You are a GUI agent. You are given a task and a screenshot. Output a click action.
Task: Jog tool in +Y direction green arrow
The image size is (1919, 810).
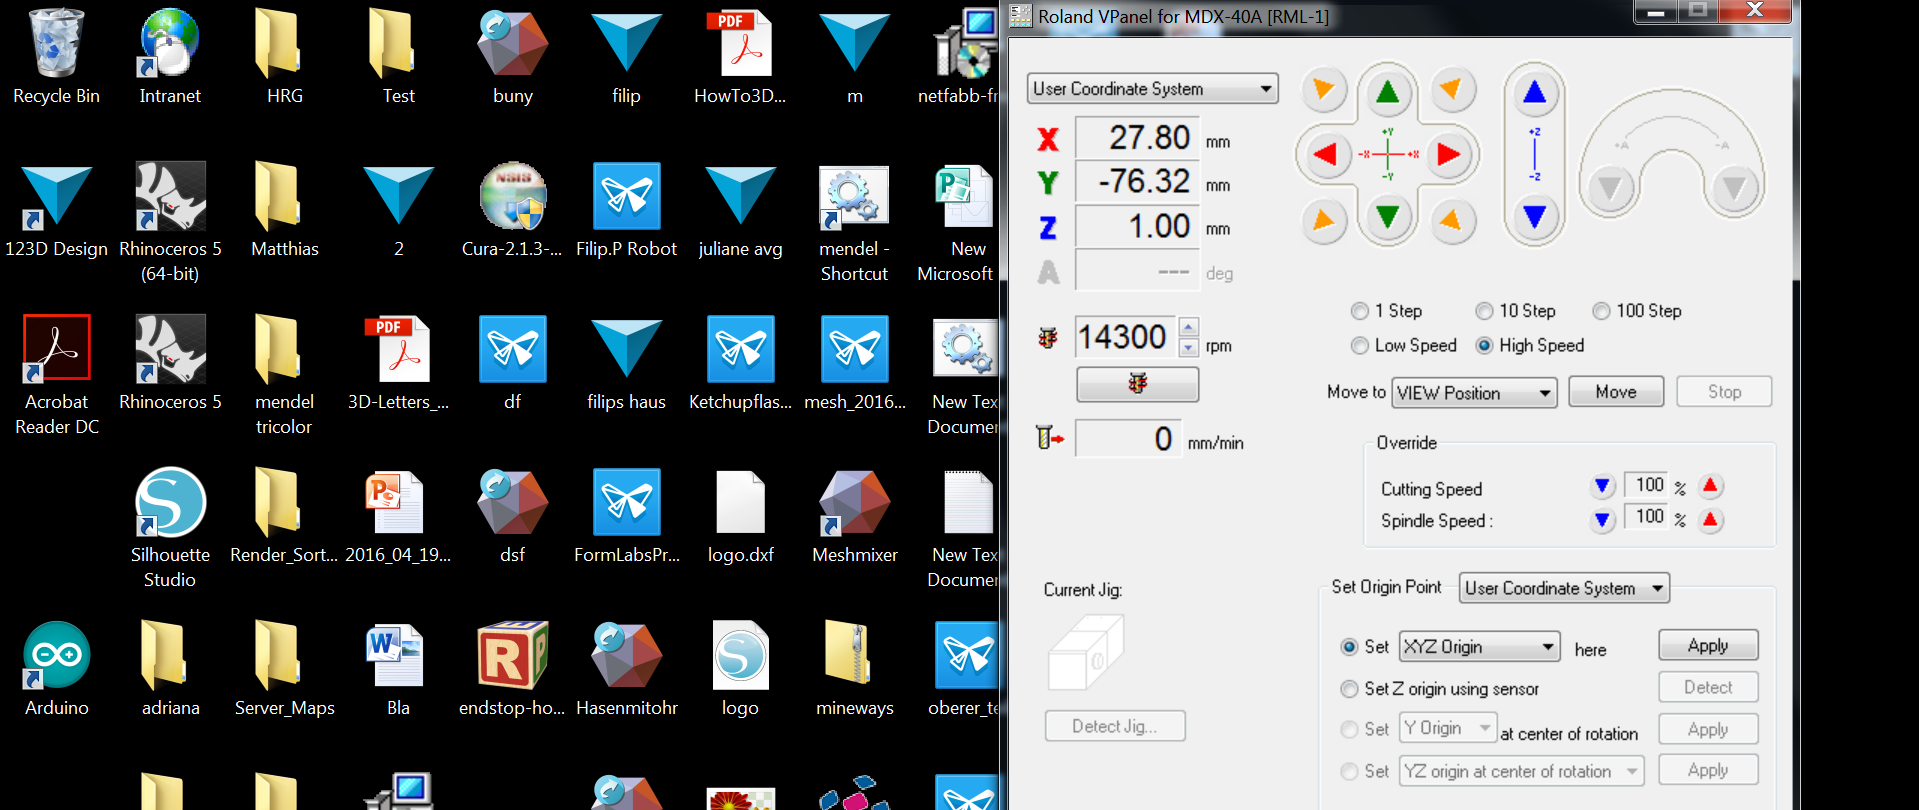[1388, 93]
